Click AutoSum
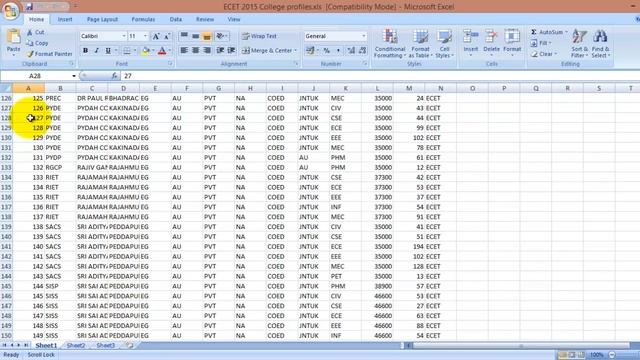The width and height of the screenshot is (640, 360). tap(549, 32)
